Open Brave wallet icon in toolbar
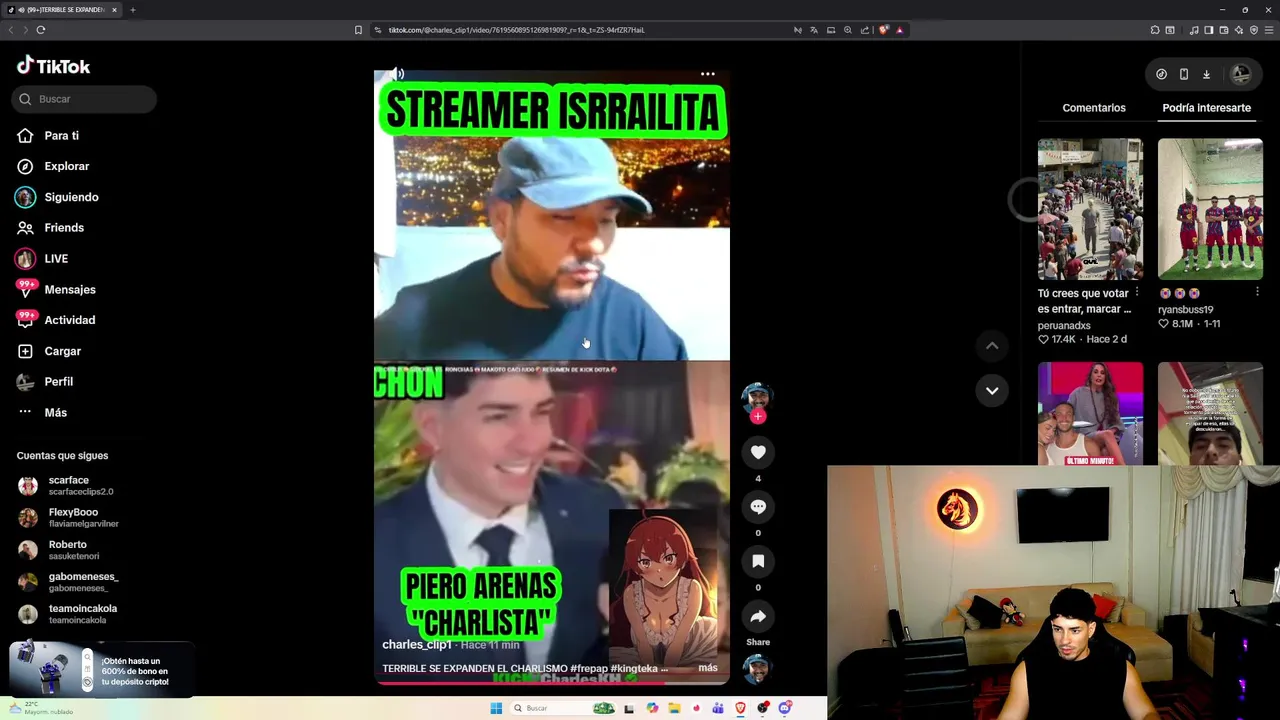Viewport: 1280px width, 720px height. 1224,30
